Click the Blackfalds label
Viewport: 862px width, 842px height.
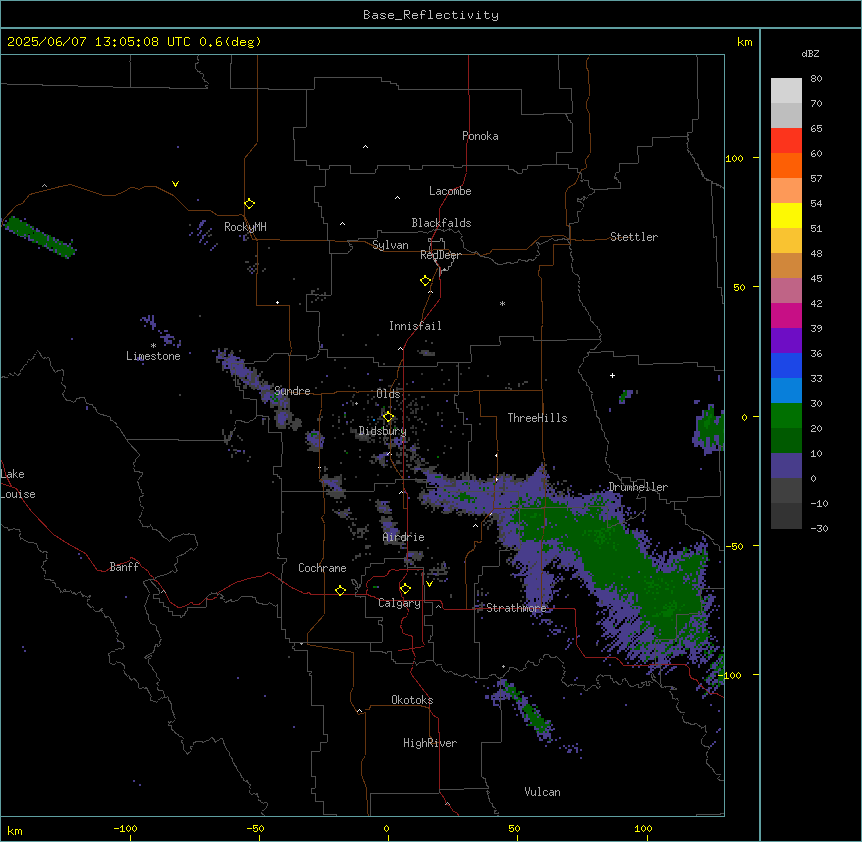pyautogui.click(x=441, y=223)
